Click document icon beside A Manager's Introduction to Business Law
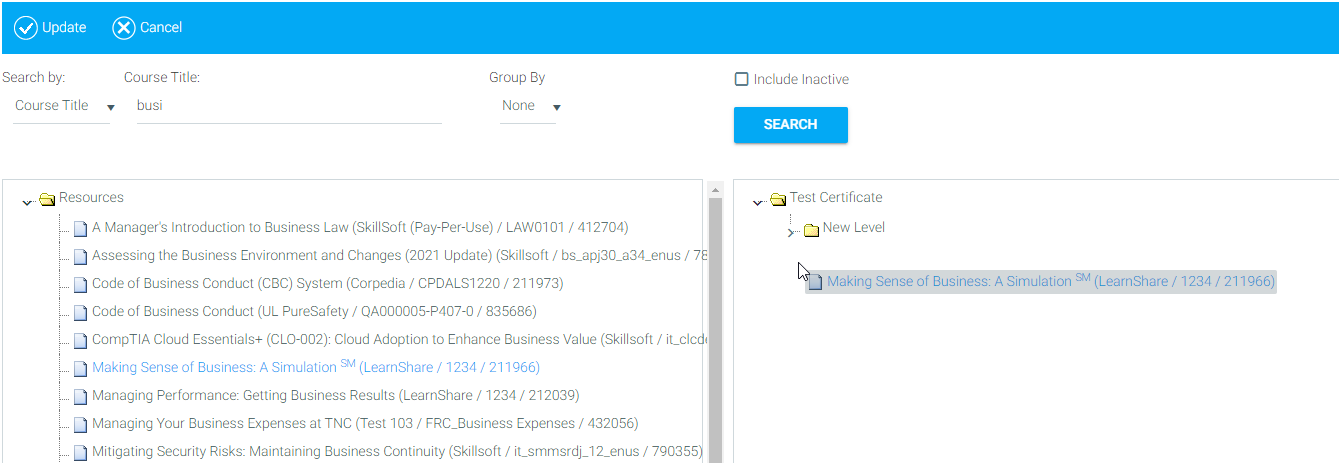Image resolution: width=1339 pixels, height=463 pixels. pos(80,229)
